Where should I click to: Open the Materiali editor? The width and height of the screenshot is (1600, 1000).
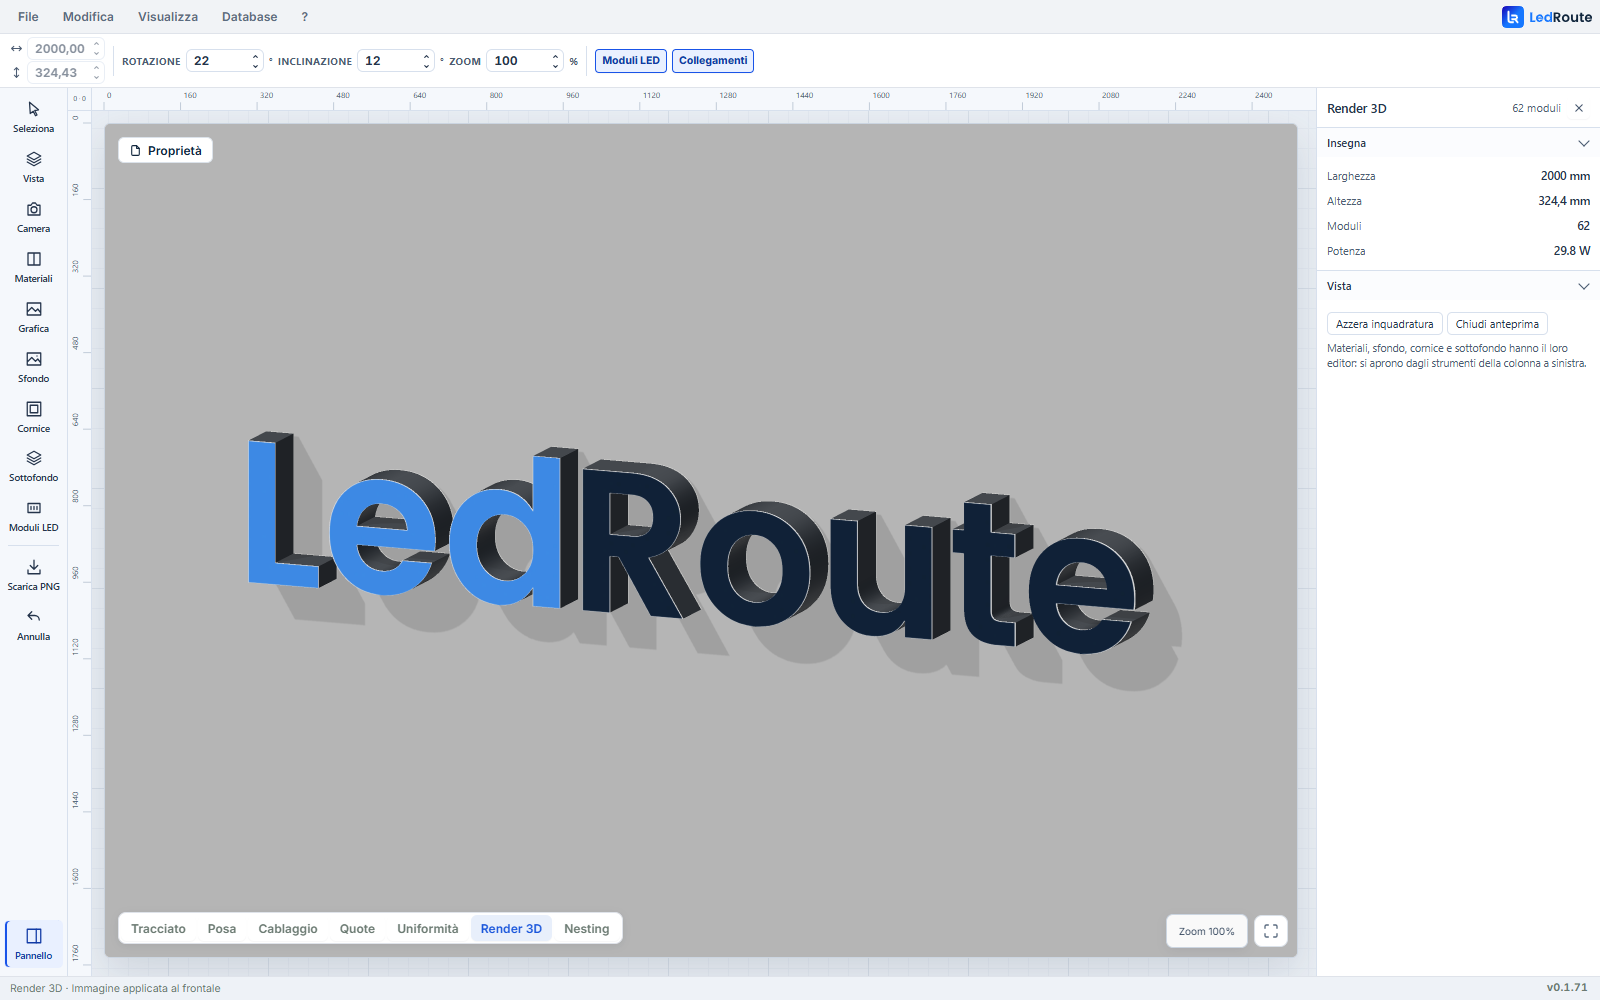pyautogui.click(x=33, y=267)
